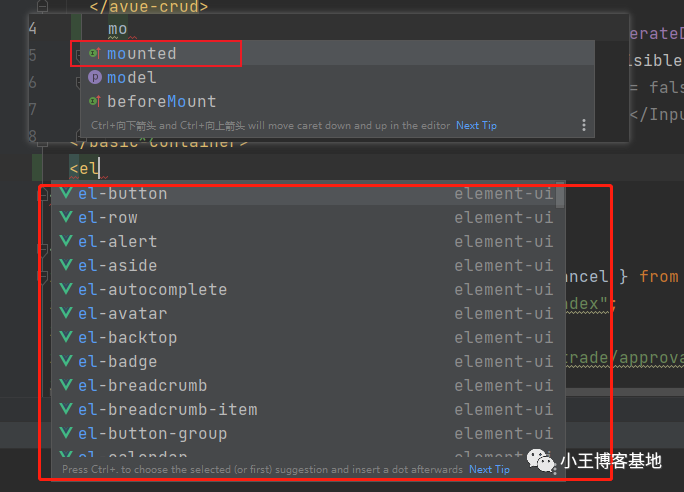The image size is (684, 492).
Task: Click the from keyword in import line
Action: (x=659, y=277)
